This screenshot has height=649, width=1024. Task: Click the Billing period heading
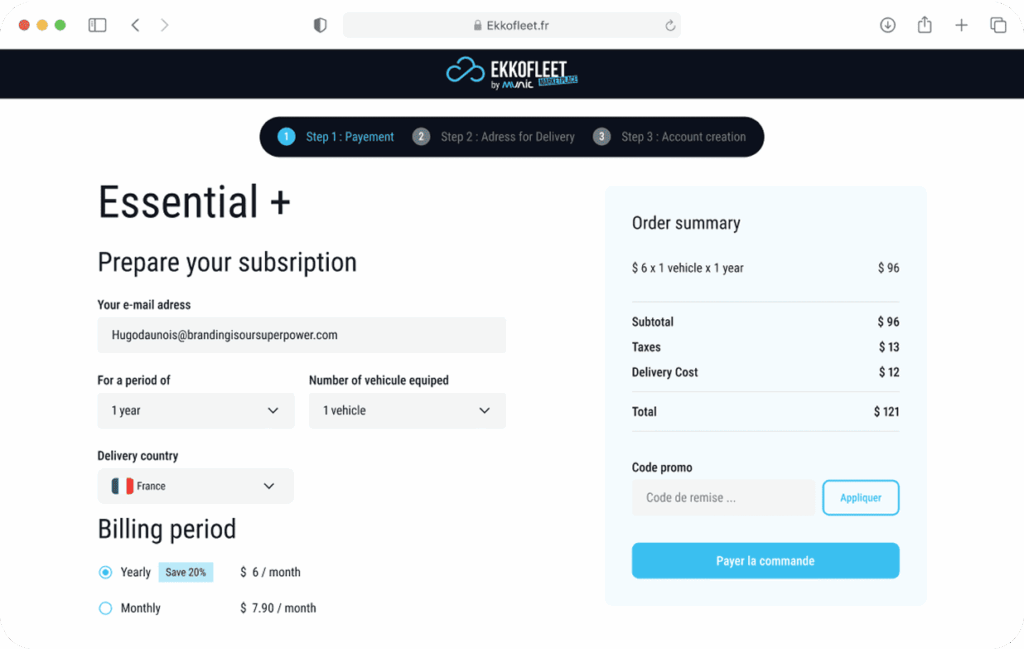(167, 529)
